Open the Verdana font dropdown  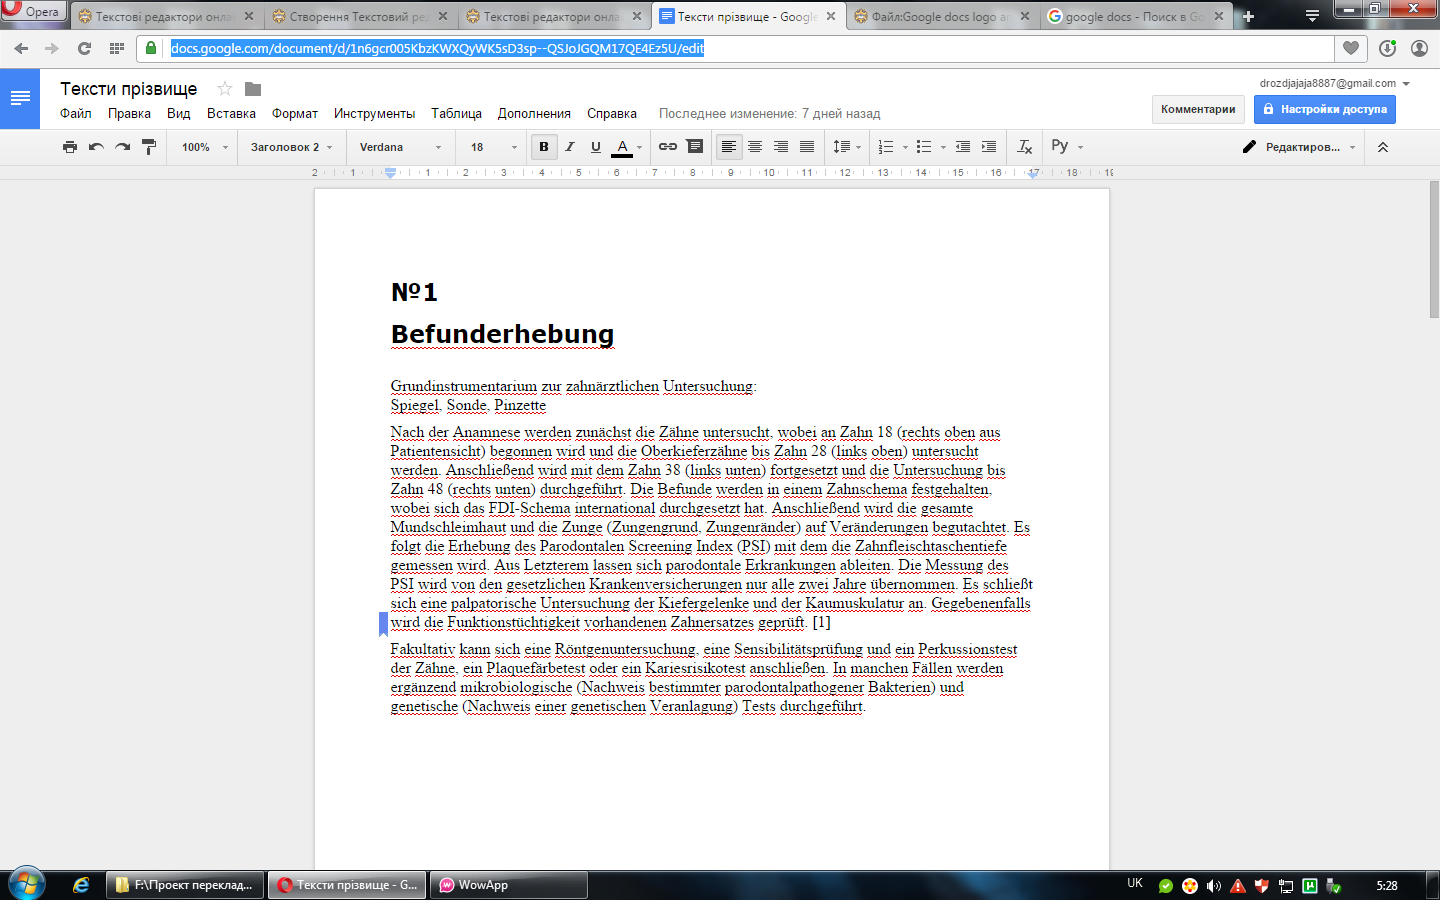400,147
